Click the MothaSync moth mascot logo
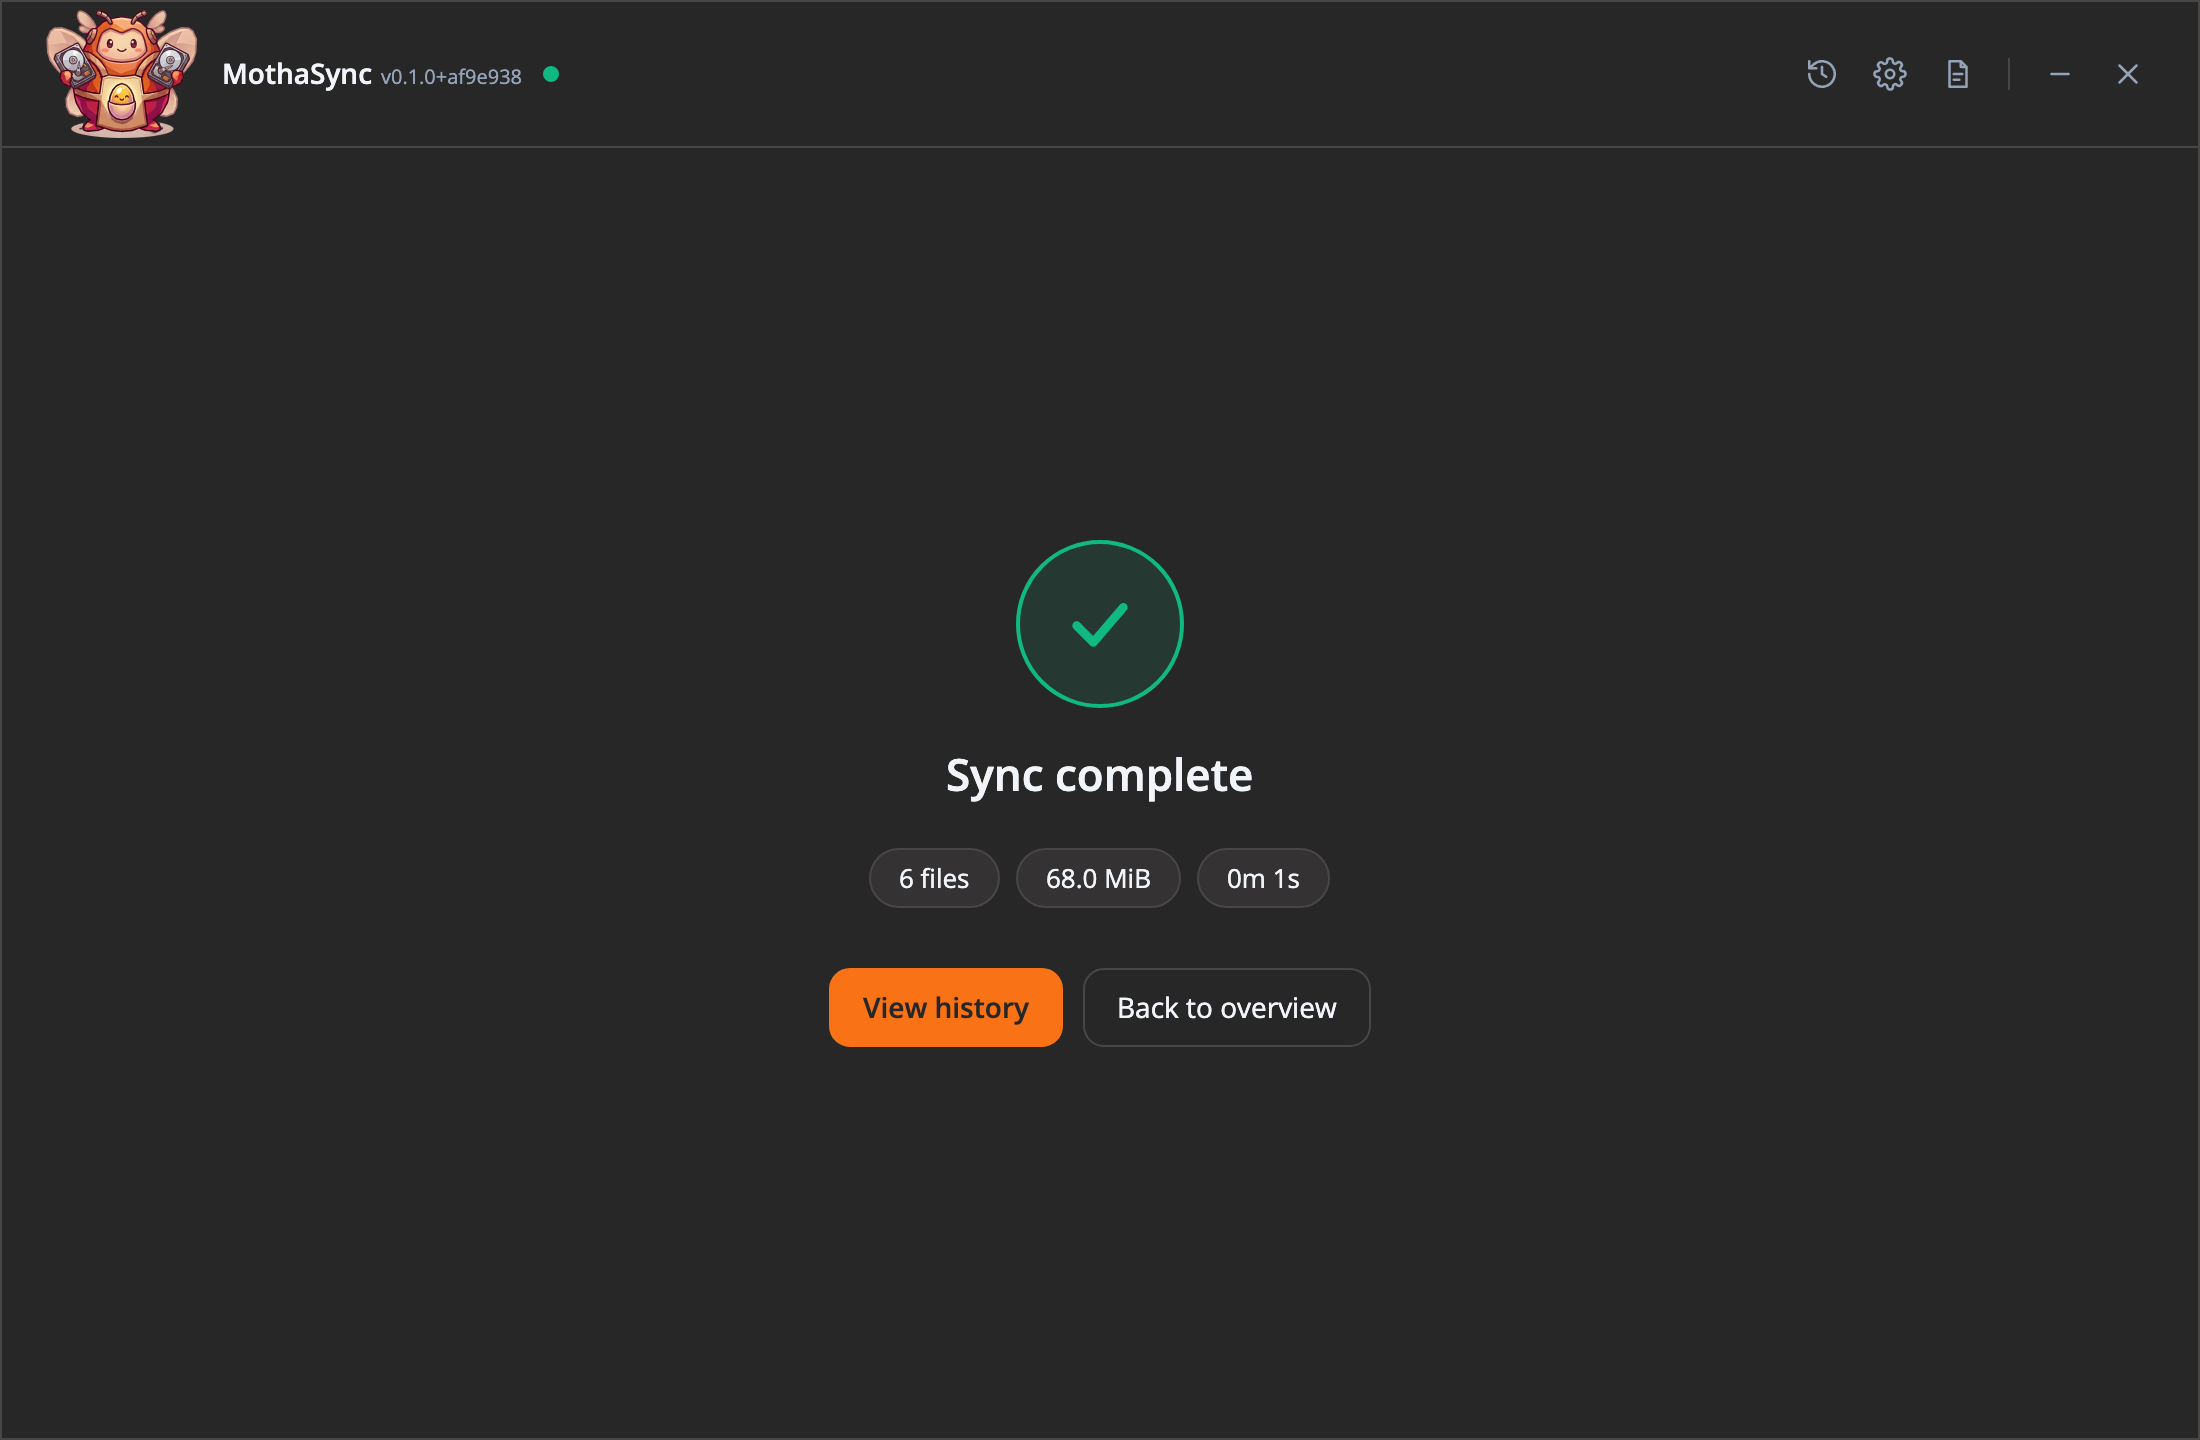The width and height of the screenshot is (2200, 1440). (122, 74)
